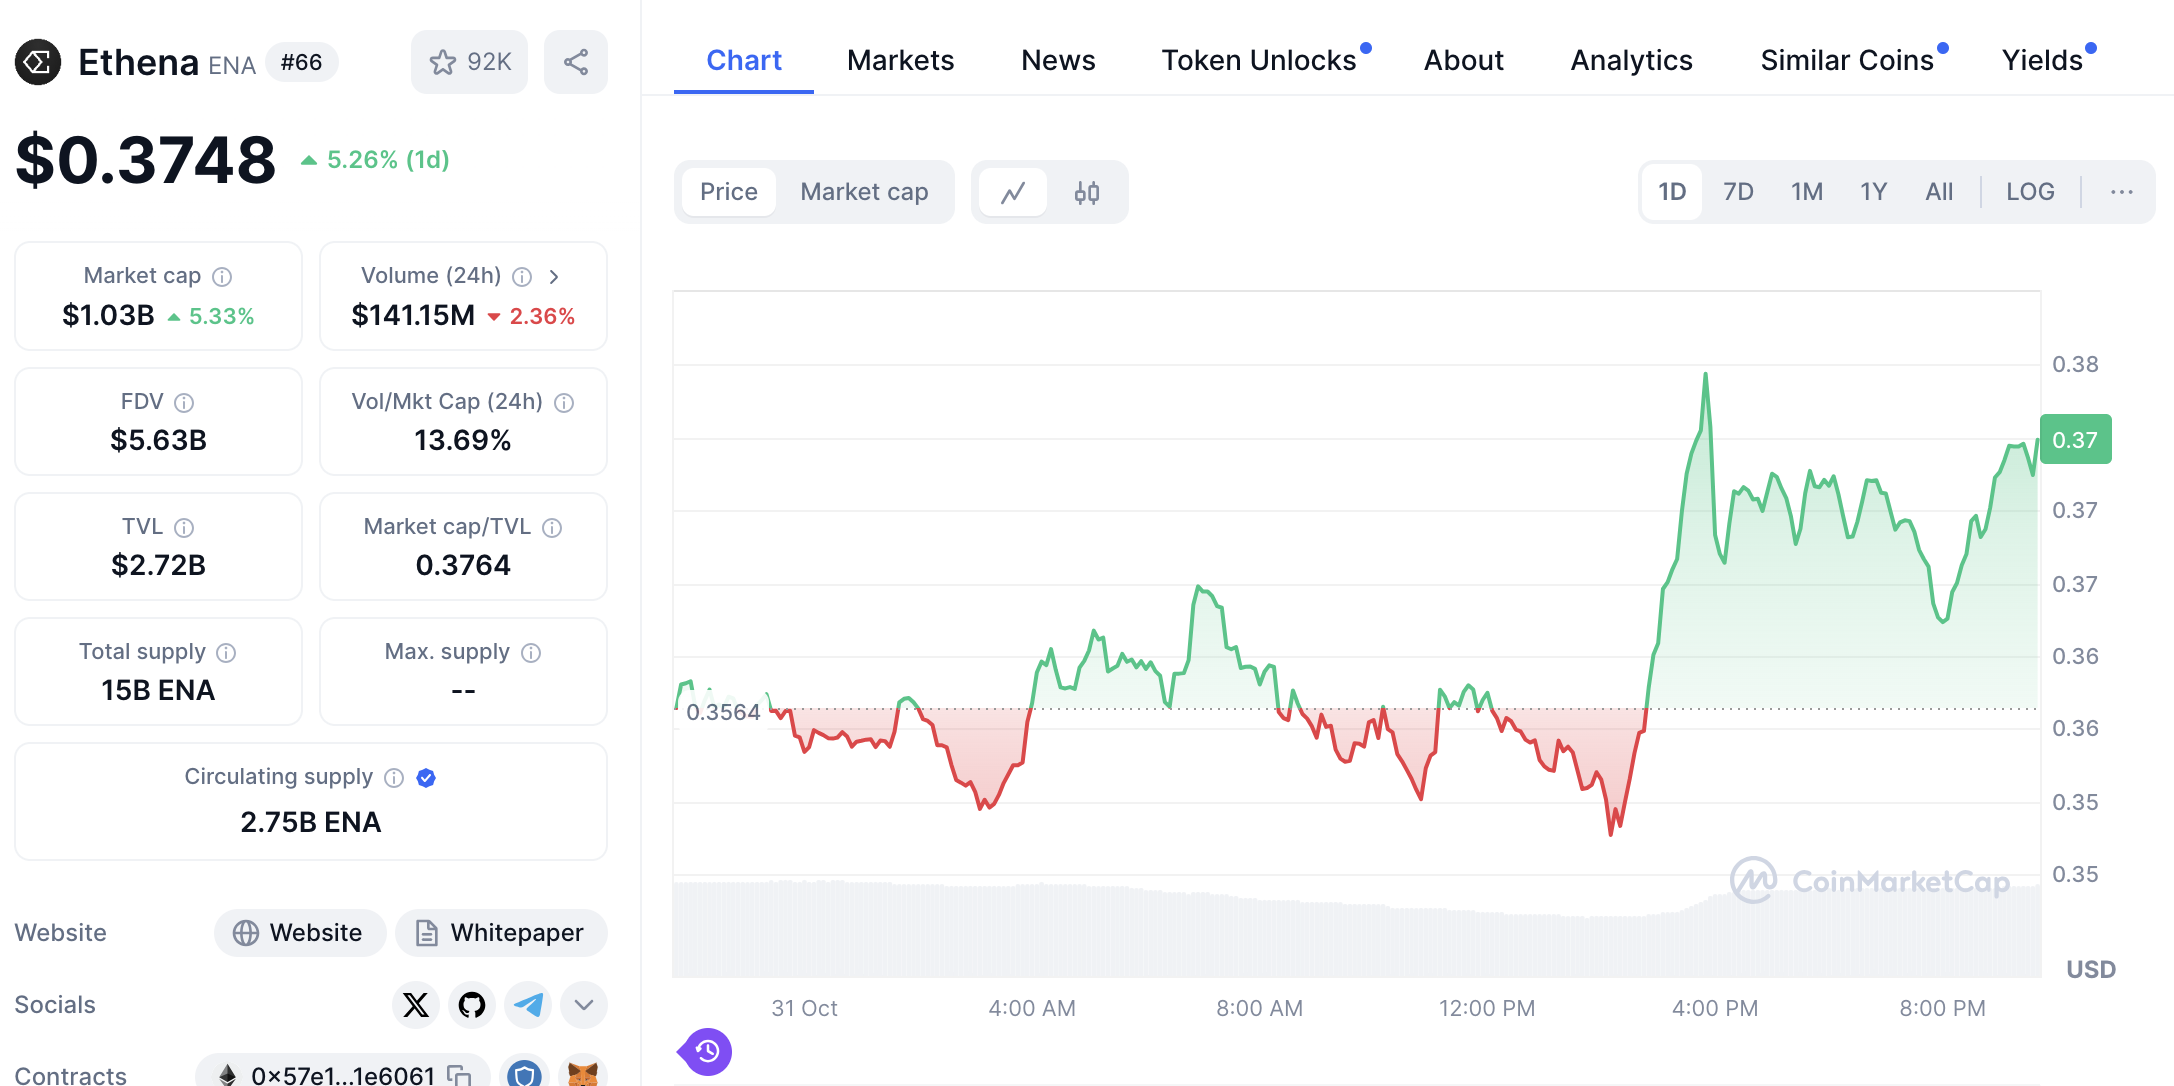
Task: Click the Total supply info icon
Action: (227, 652)
